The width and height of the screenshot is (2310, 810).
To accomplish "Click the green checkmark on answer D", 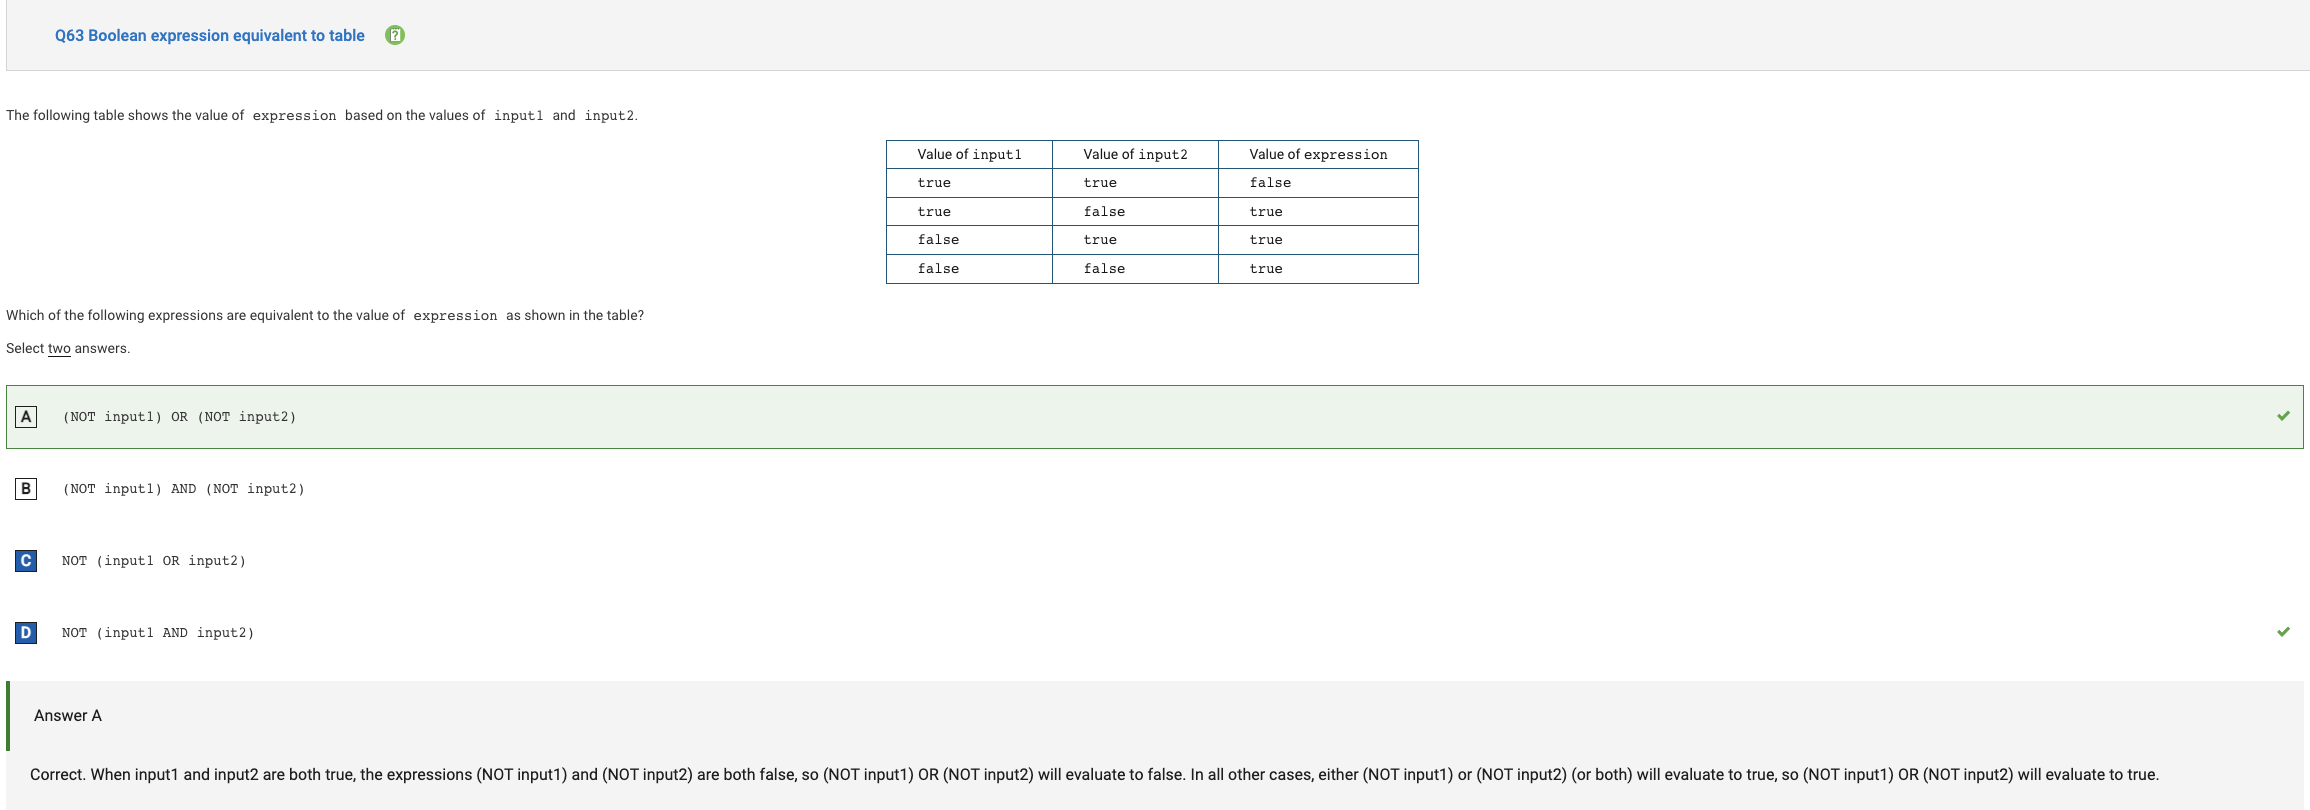I will (x=2283, y=632).
